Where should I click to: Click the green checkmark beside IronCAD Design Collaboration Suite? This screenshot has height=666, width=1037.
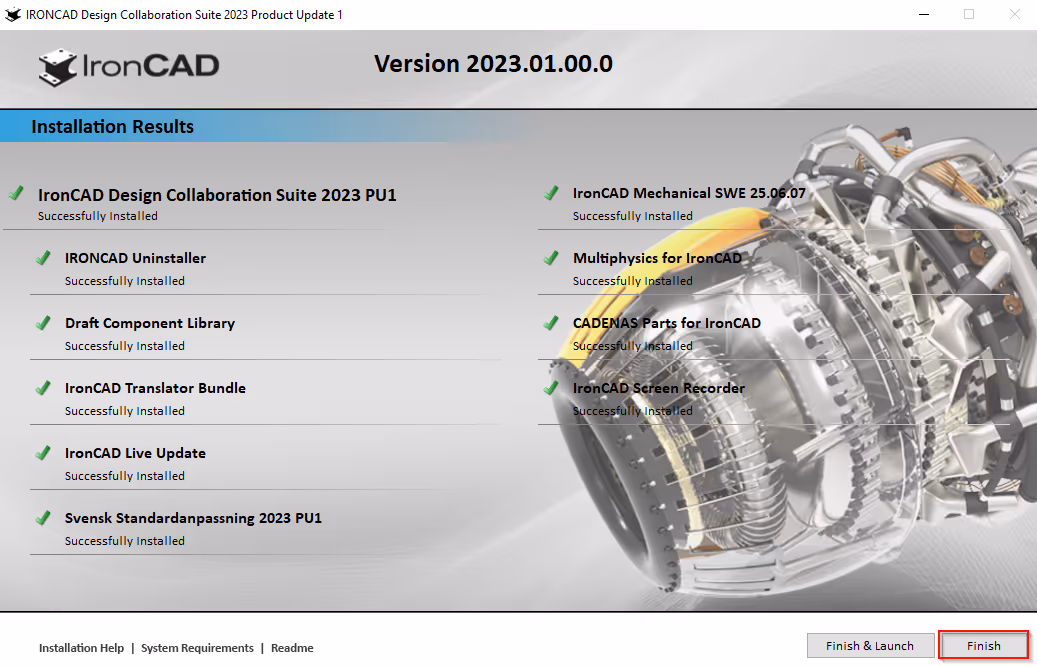(x=16, y=193)
